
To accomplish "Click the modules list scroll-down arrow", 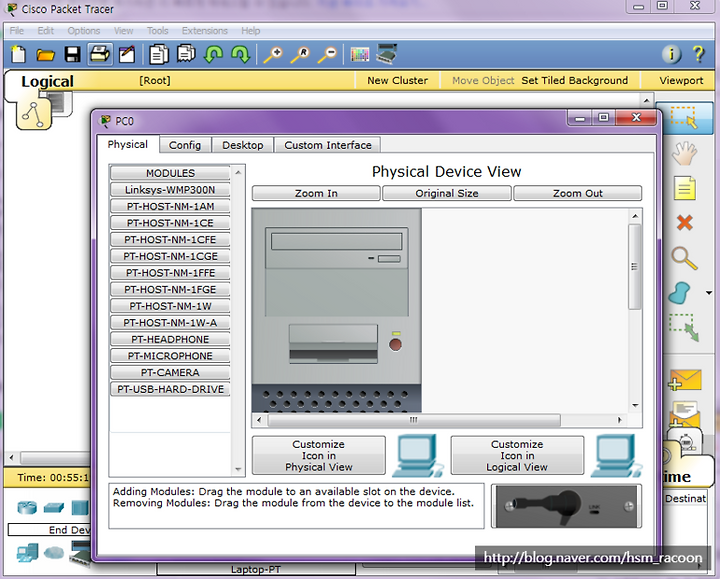I will tap(238, 469).
